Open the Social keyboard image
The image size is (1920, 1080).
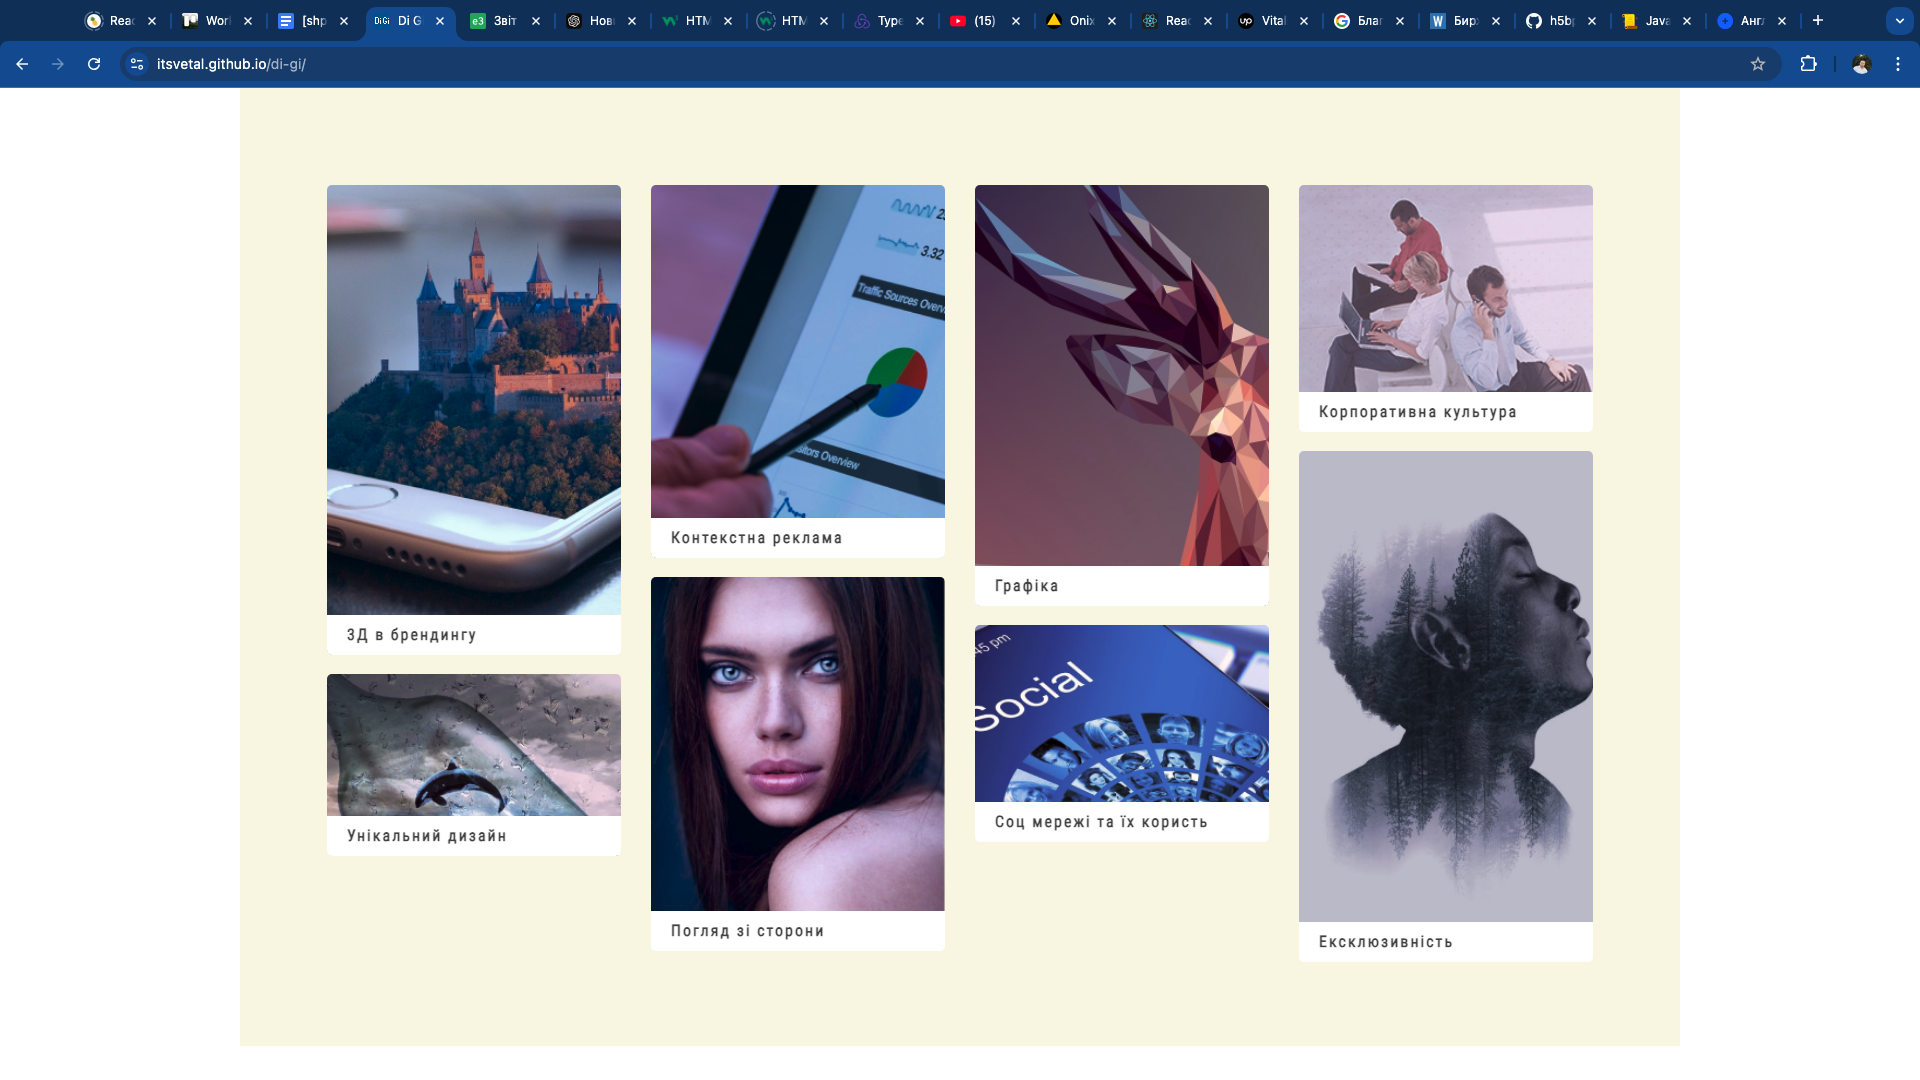coord(1122,713)
